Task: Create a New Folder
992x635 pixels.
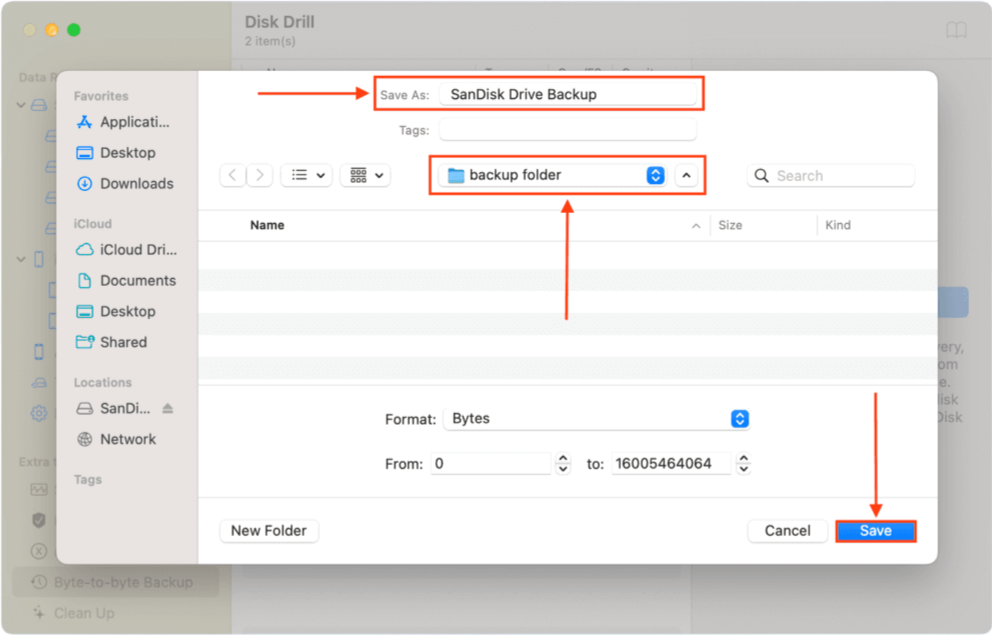Action: coord(268,531)
